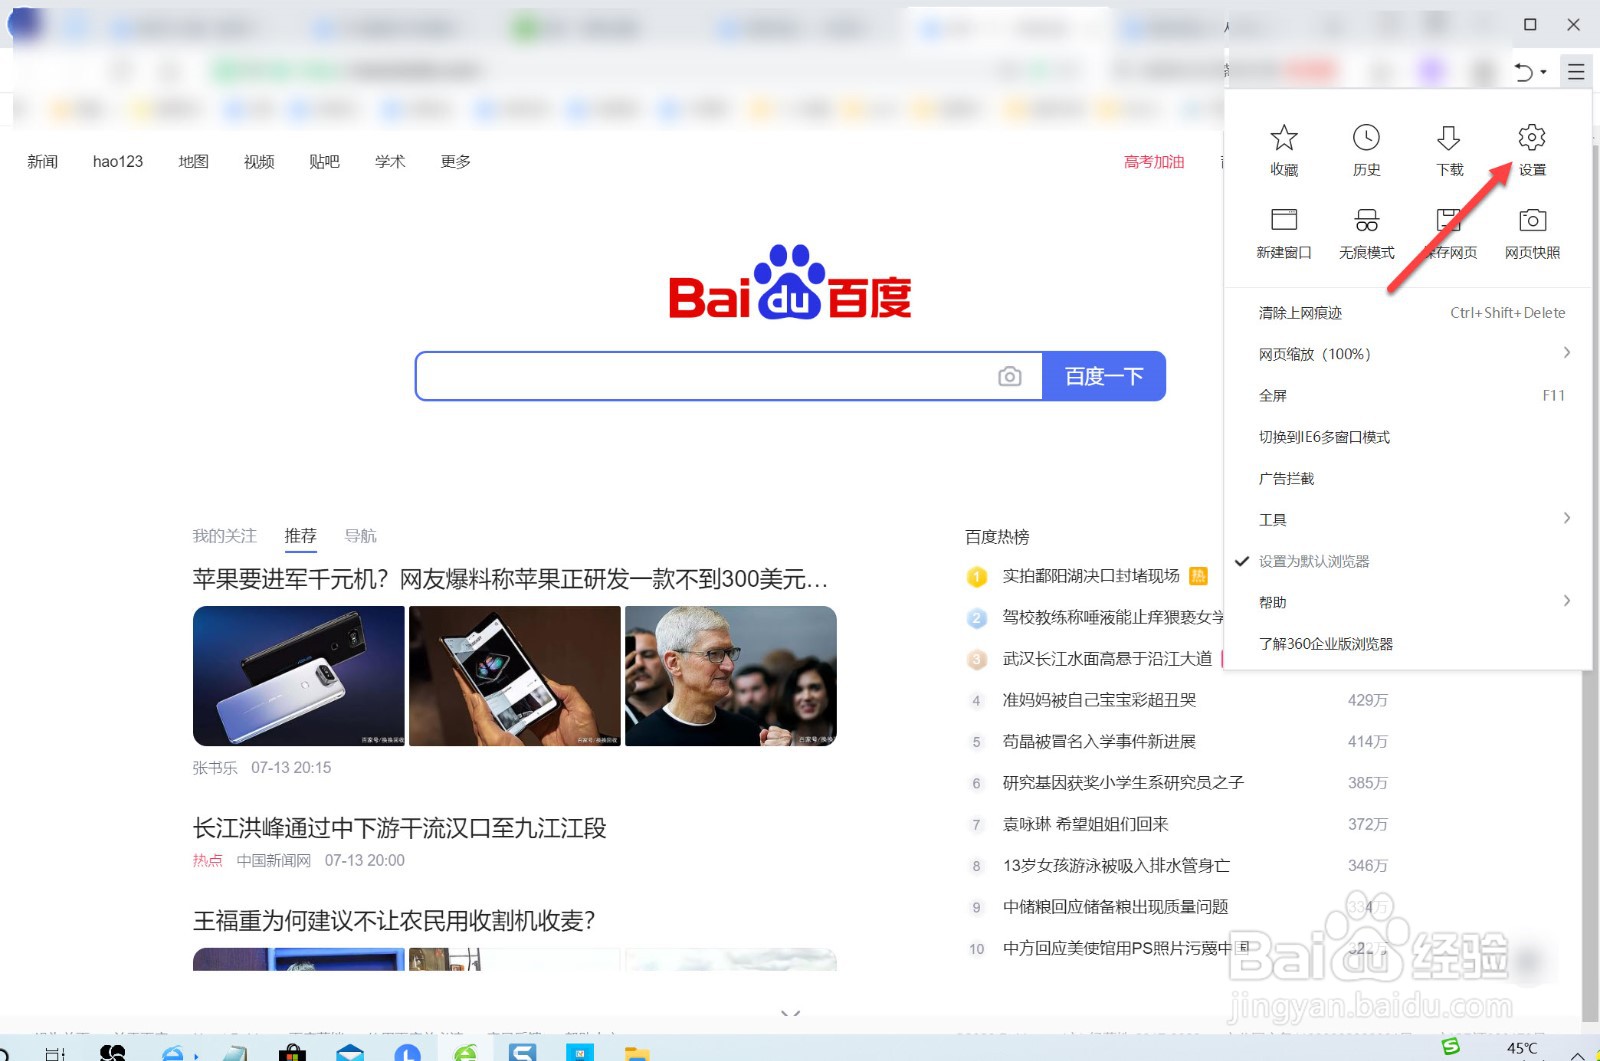Screen dimensions: 1600x1061
Task: Start 无痕模式 incognito mode
Action: (x=1366, y=233)
